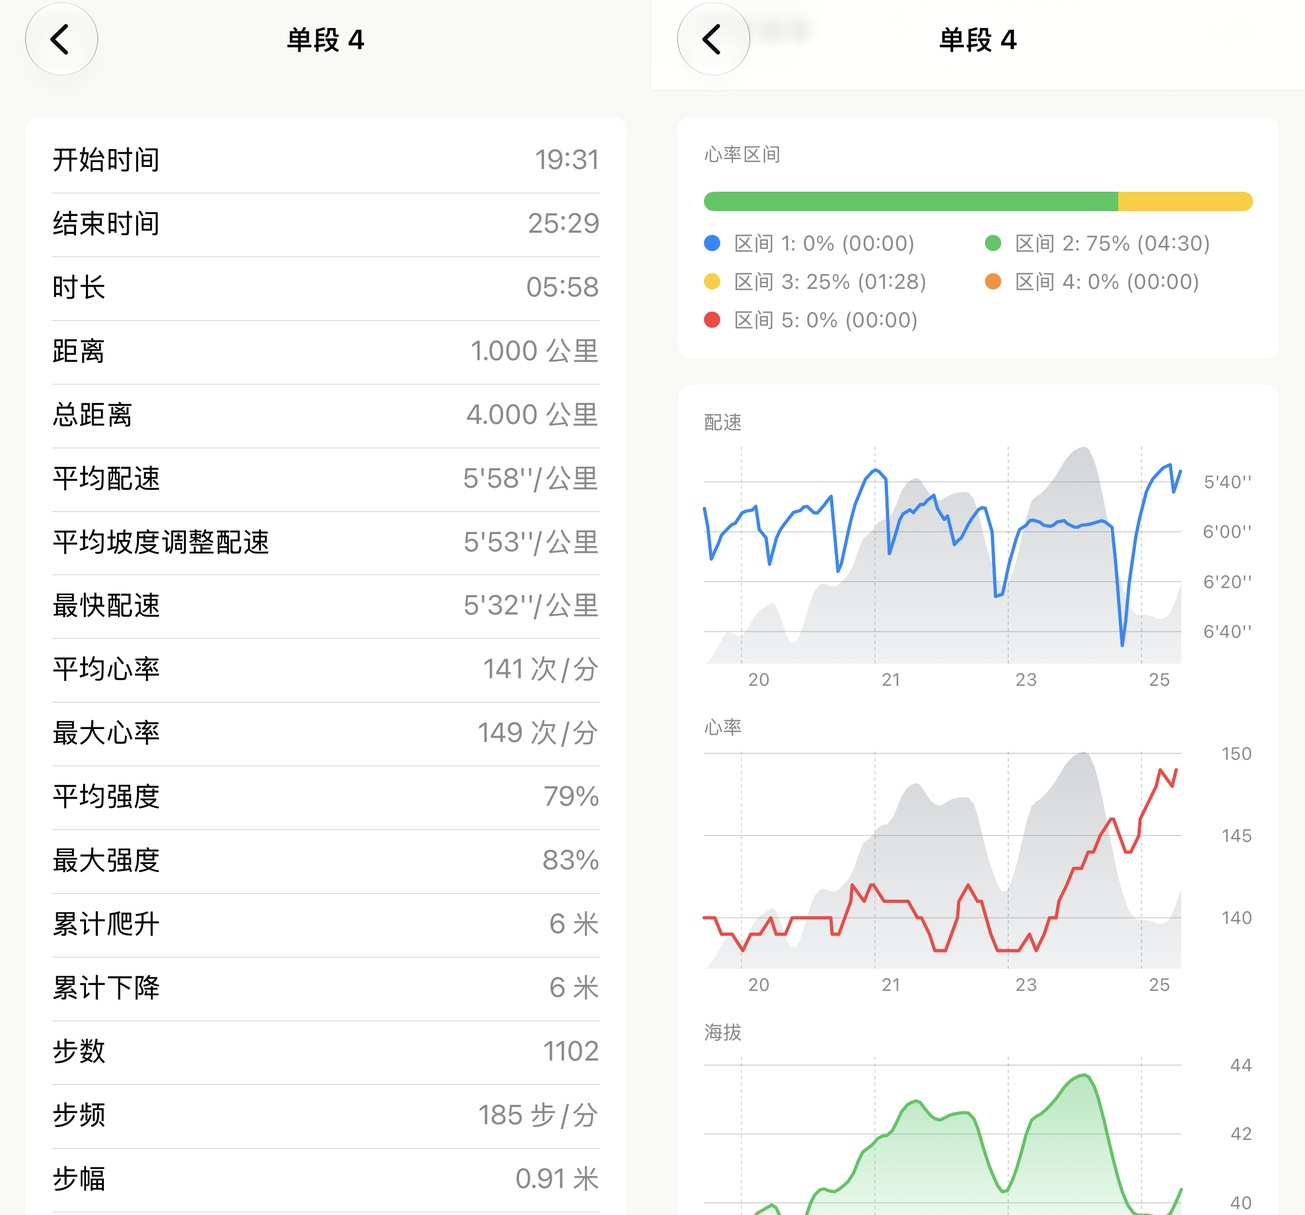Click the green segment of heart-rate zone bar

[911, 201]
